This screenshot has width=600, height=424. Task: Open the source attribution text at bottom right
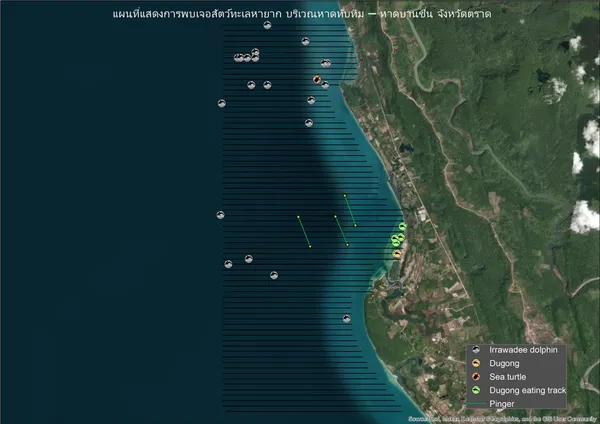tap(503, 418)
